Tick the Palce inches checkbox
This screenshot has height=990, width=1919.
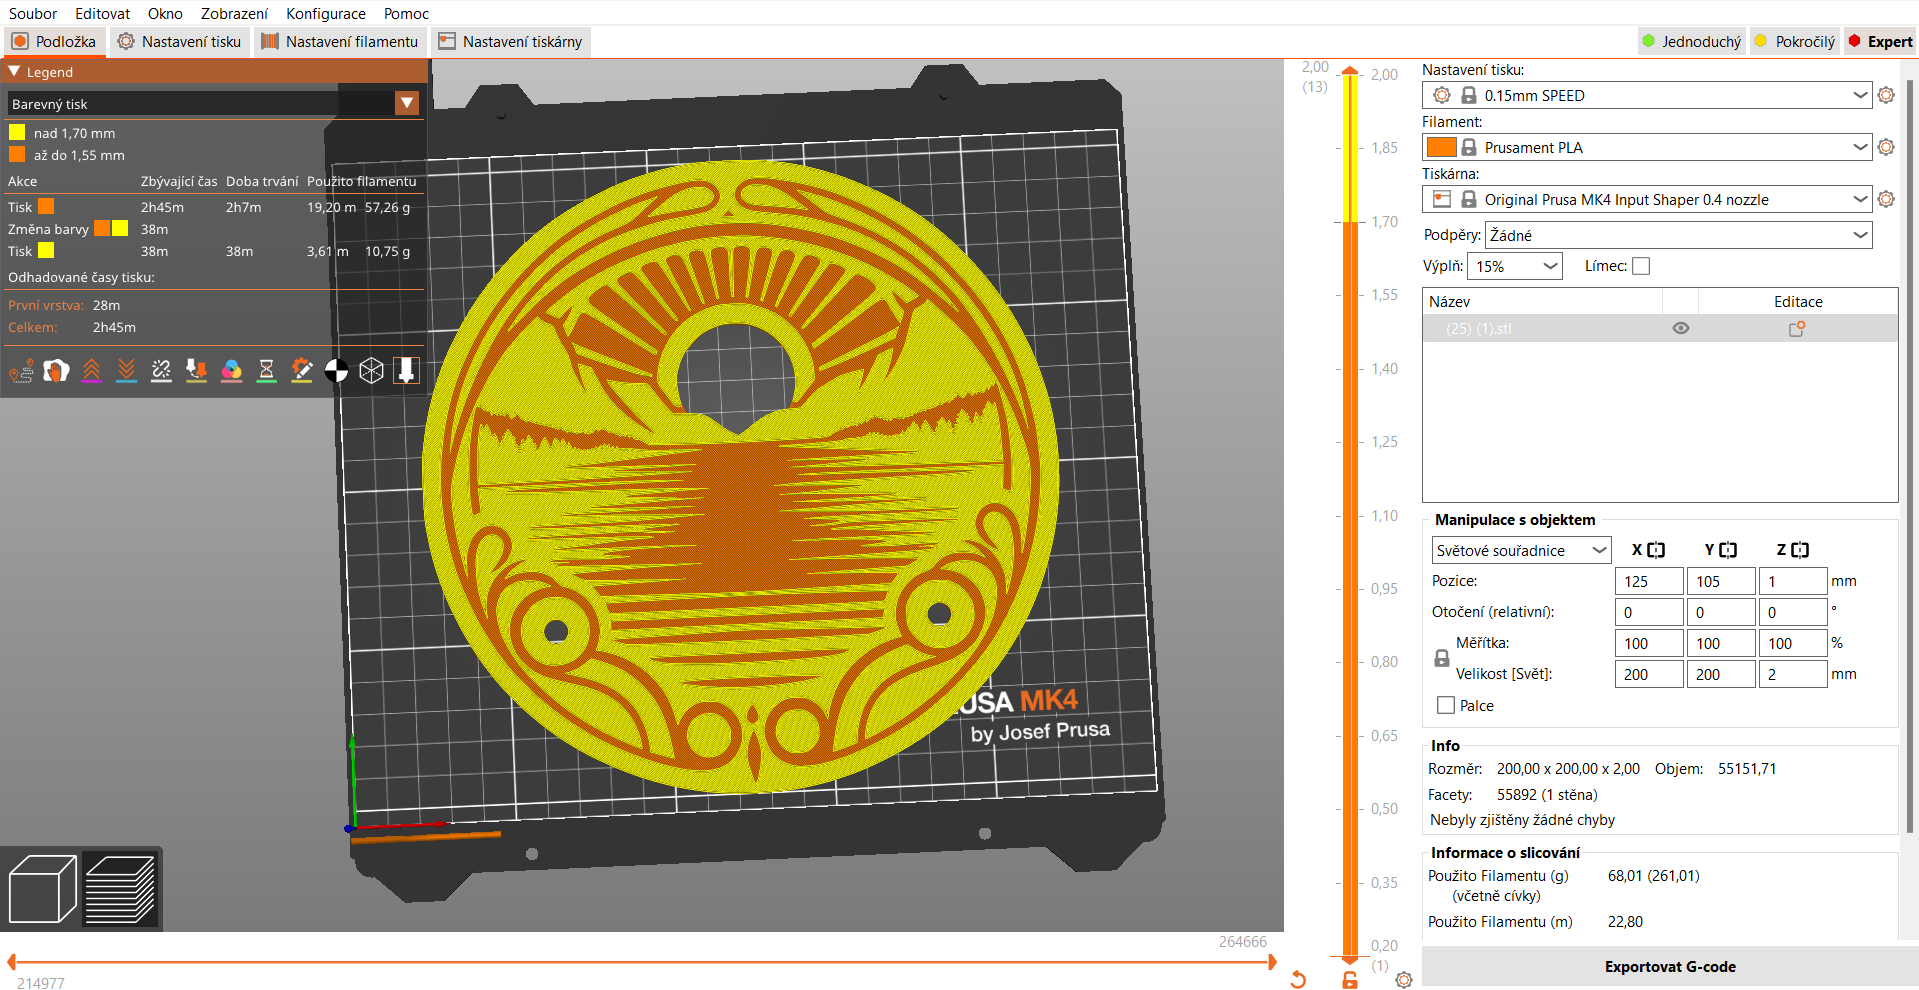1446,706
